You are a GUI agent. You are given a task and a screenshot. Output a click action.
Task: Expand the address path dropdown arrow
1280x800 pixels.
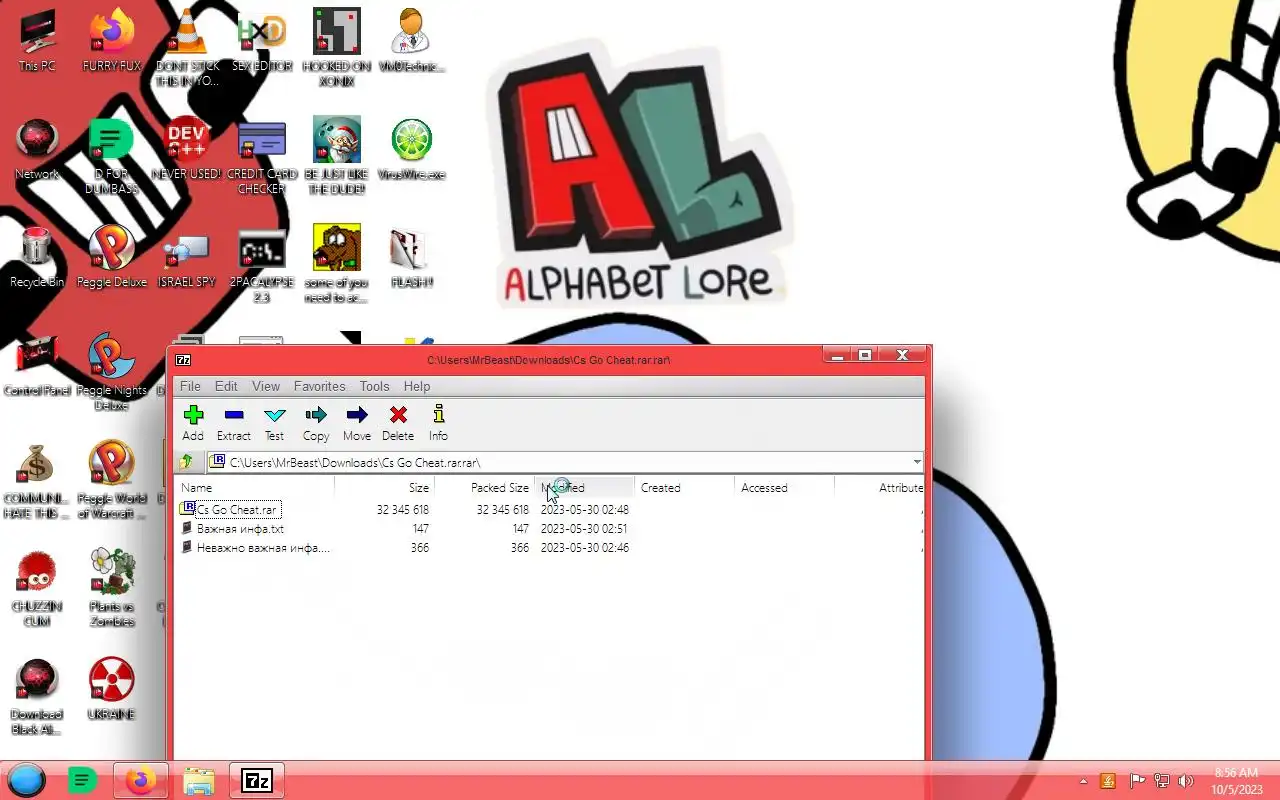[x=917, y=462]
